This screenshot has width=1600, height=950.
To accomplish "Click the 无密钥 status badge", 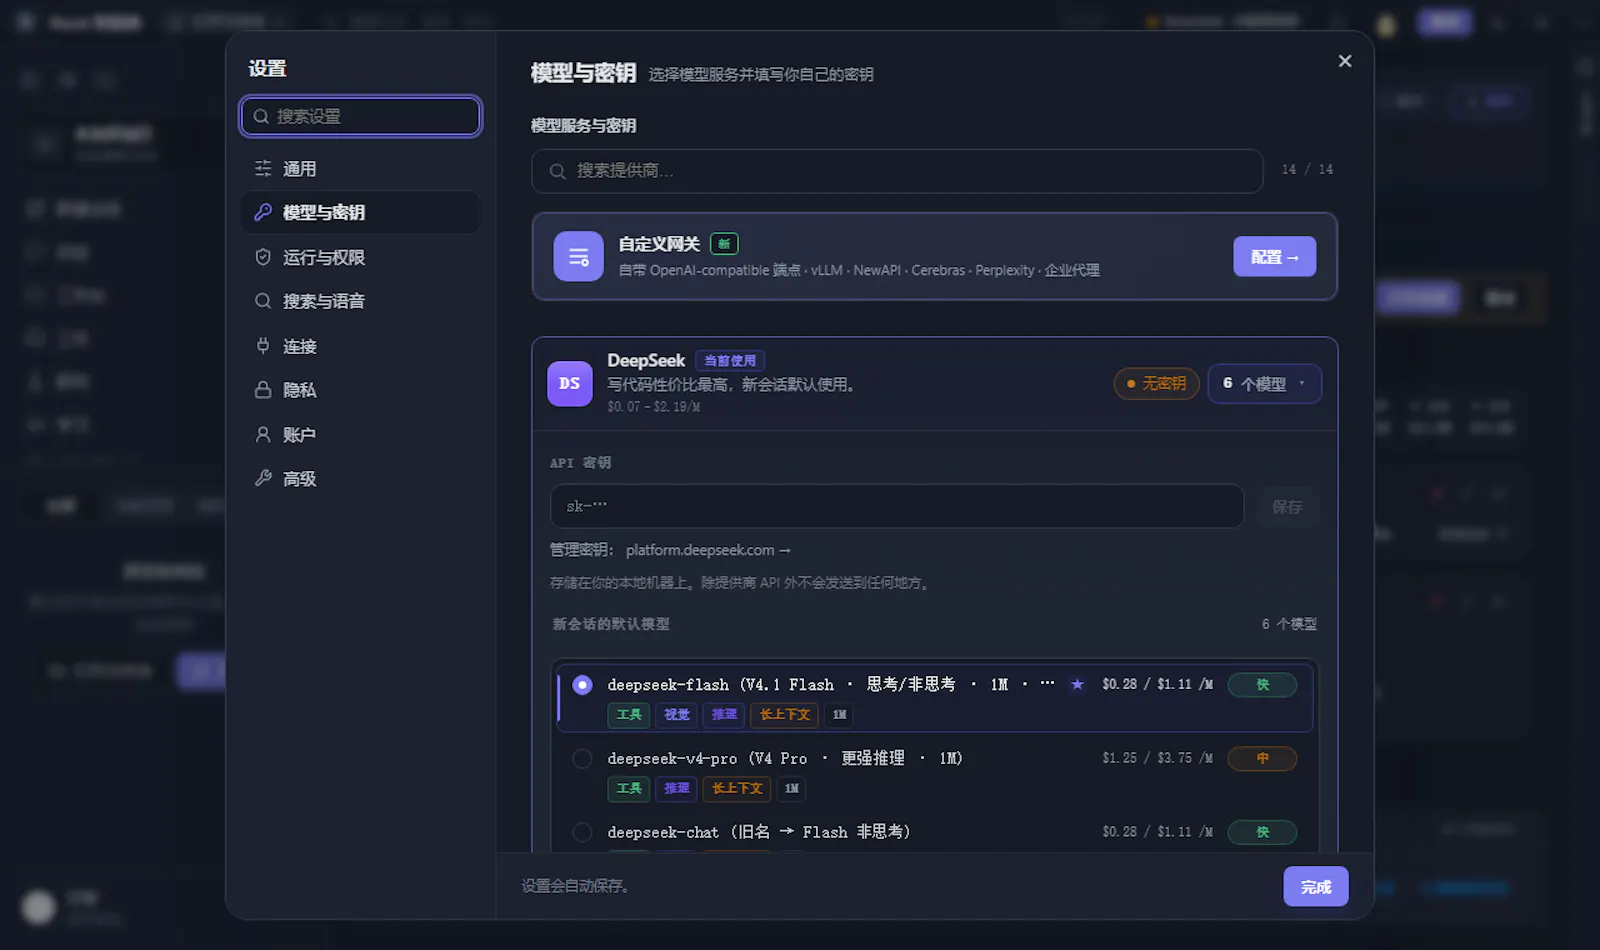I will (1157, 384).
